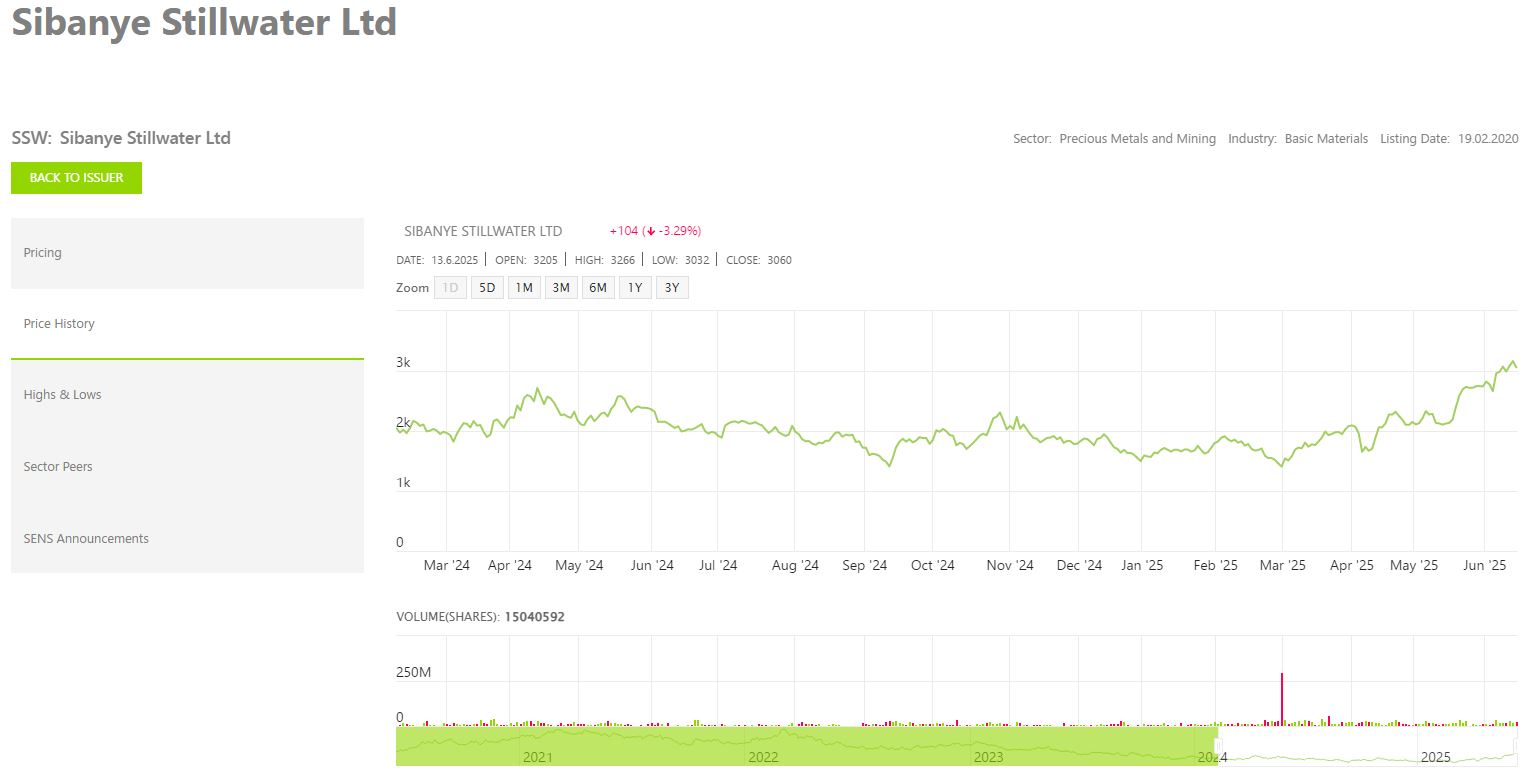The height and width of the screenshot is (773, 1532).
Task: Click the navigator left range handle
Action: click(x=1218, y=745)
